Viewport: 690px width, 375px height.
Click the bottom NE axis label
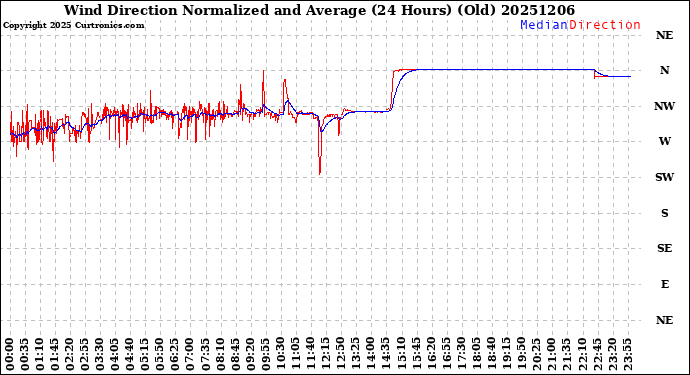[x=664, y=320]
